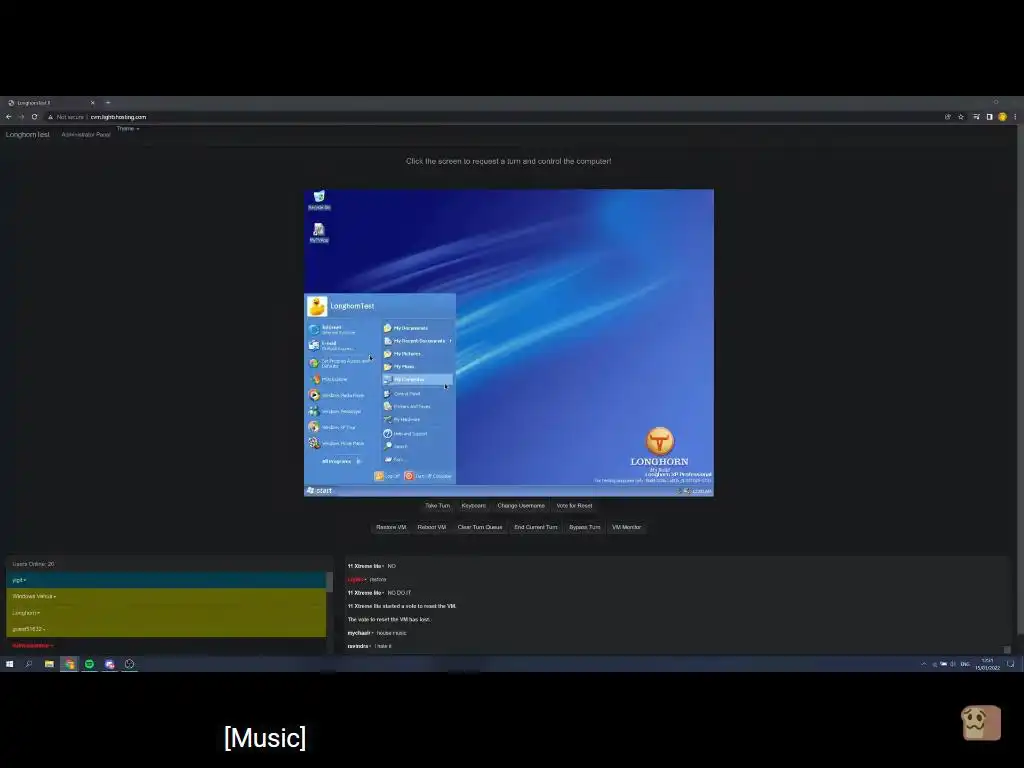Click the user list scrollbar

(329, 582)
